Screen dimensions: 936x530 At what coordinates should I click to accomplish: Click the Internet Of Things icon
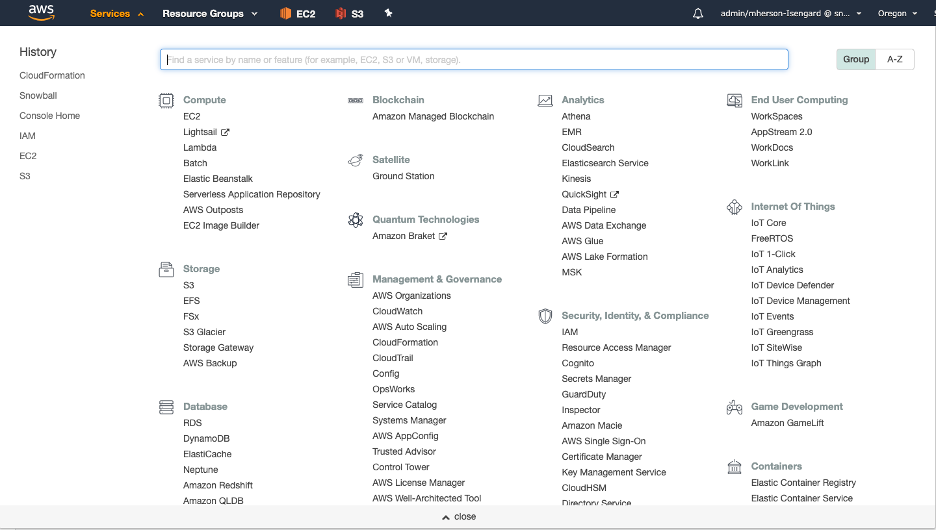[734, 207]
